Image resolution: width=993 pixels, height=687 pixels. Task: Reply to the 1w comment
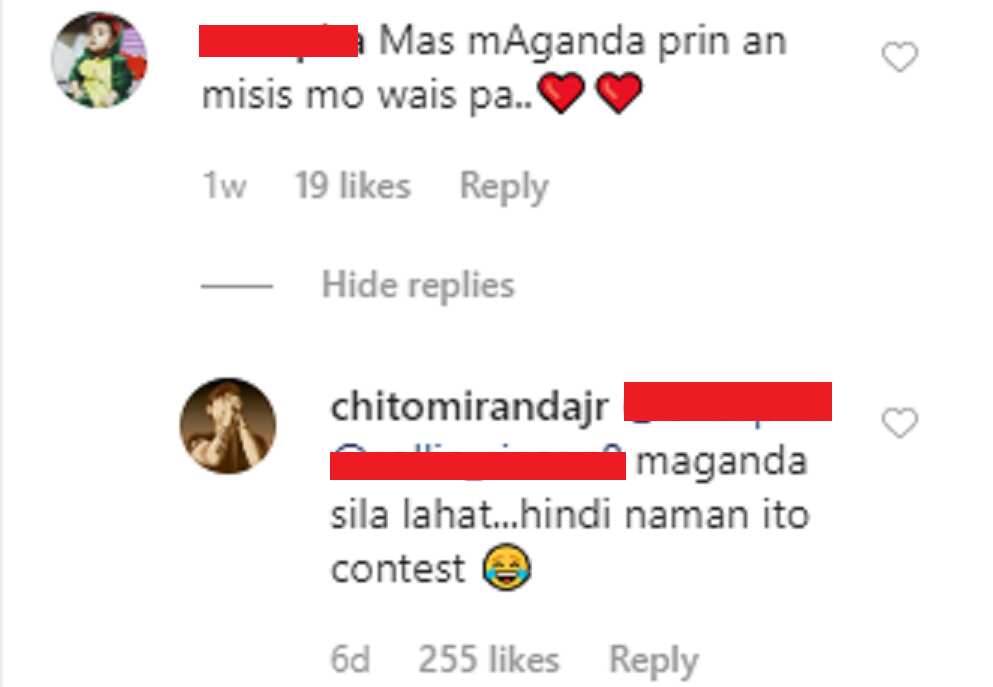[x=504, y=187]
